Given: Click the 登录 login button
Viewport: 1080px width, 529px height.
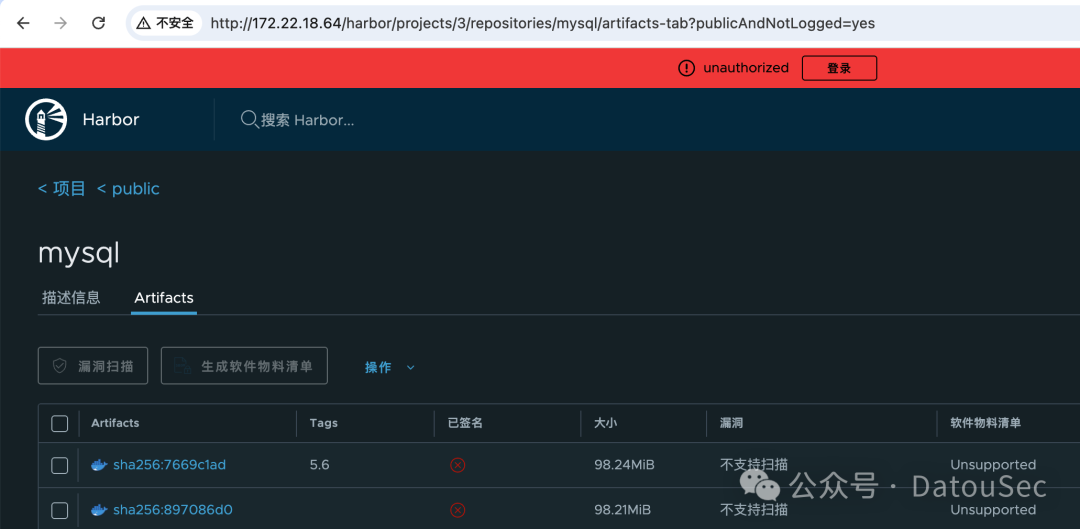Looking at the screenshot, I should point(839,68).
